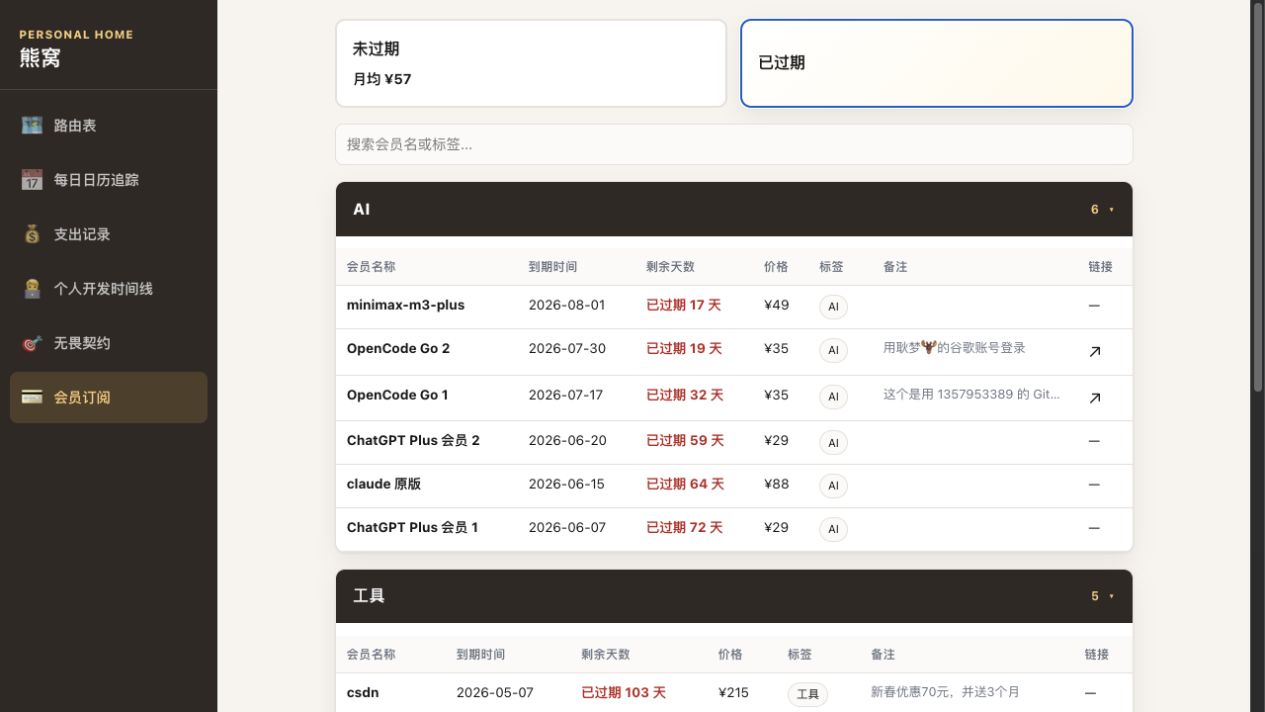This screenshot has width=1265, height=712.
Task: Click the AI tag in ChatGPT Plus 会员 2 row
Action: pyautogui.click(x=833, y=442)
